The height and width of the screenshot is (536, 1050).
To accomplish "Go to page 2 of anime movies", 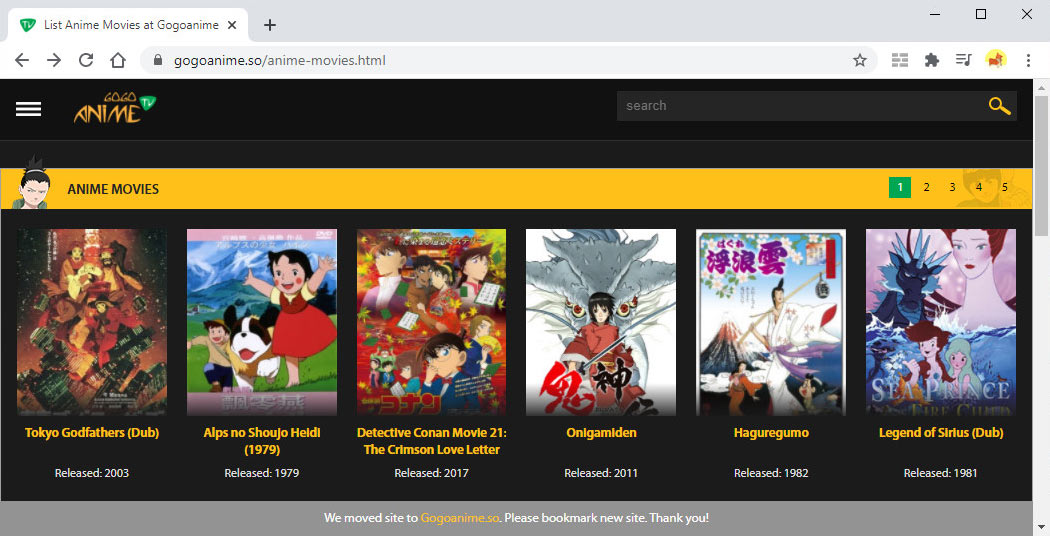I will point(926,187).
